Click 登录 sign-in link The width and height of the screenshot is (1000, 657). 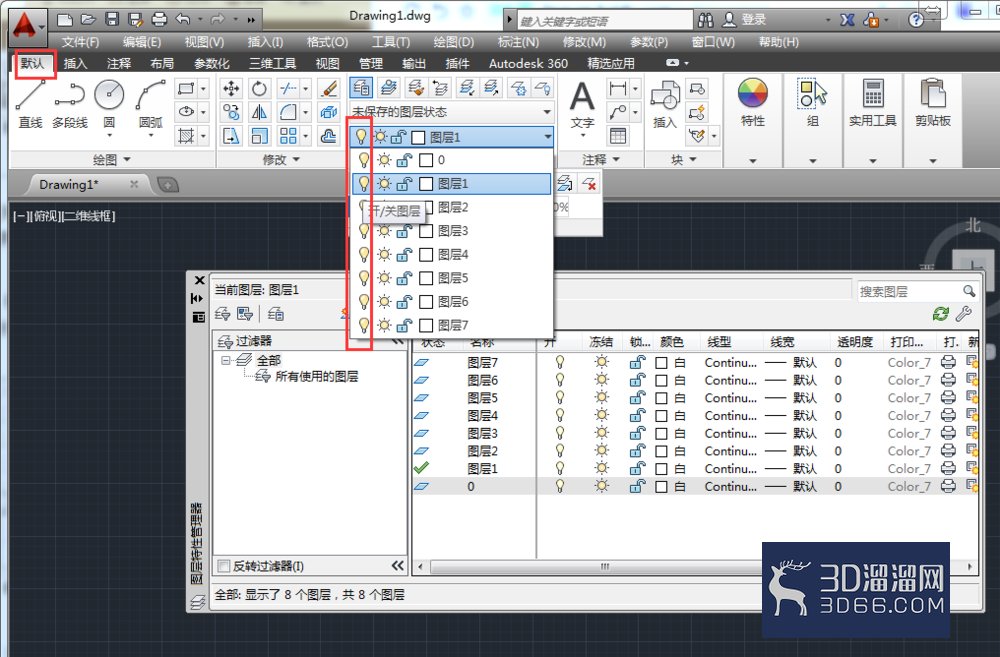point(753,20)
